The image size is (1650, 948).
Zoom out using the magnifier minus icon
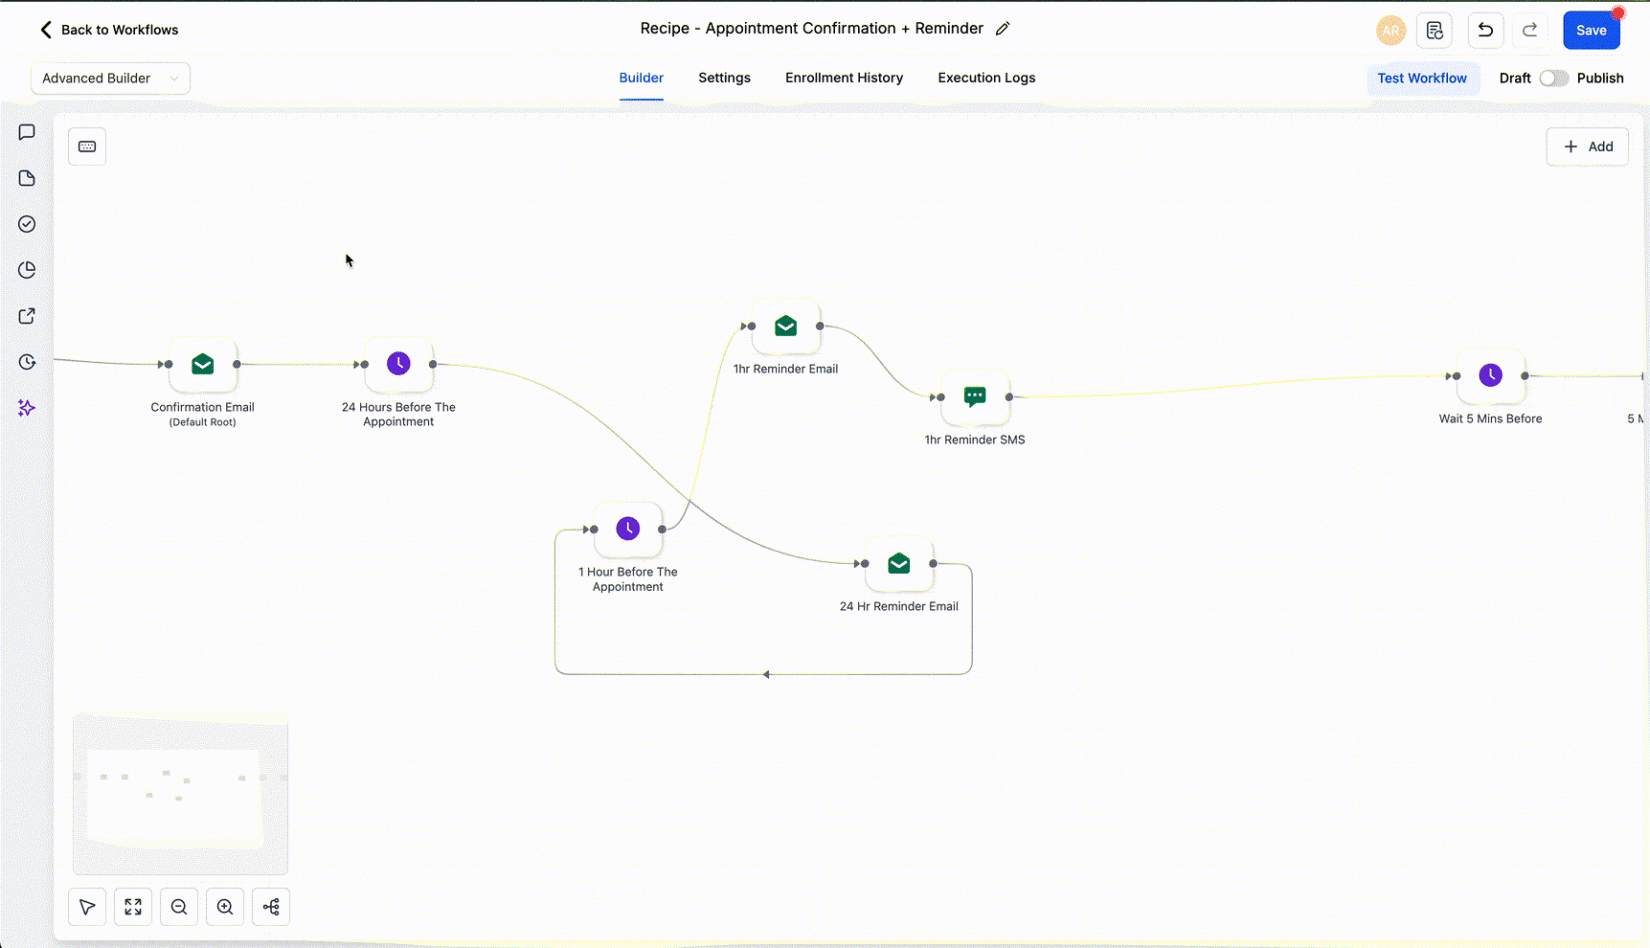tap(178, 906)
